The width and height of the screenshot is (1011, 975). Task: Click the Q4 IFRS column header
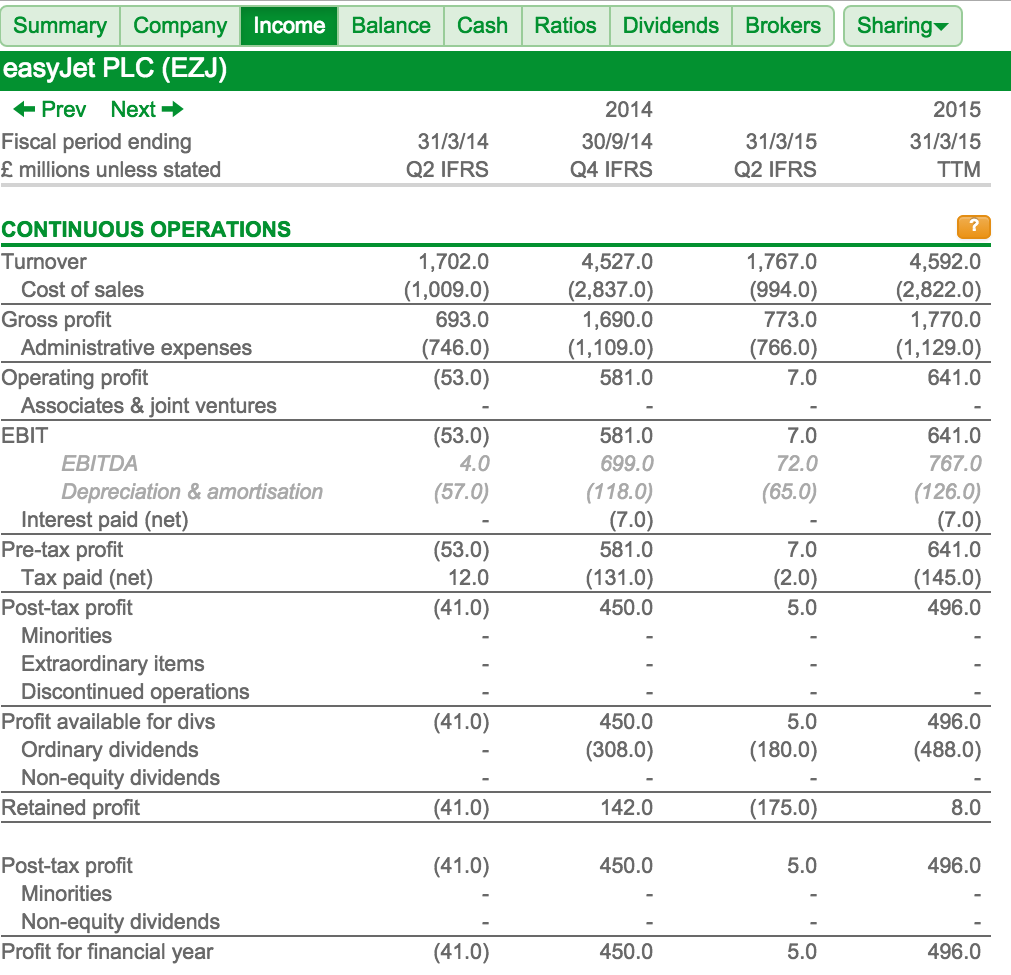[x=611, y=170]
